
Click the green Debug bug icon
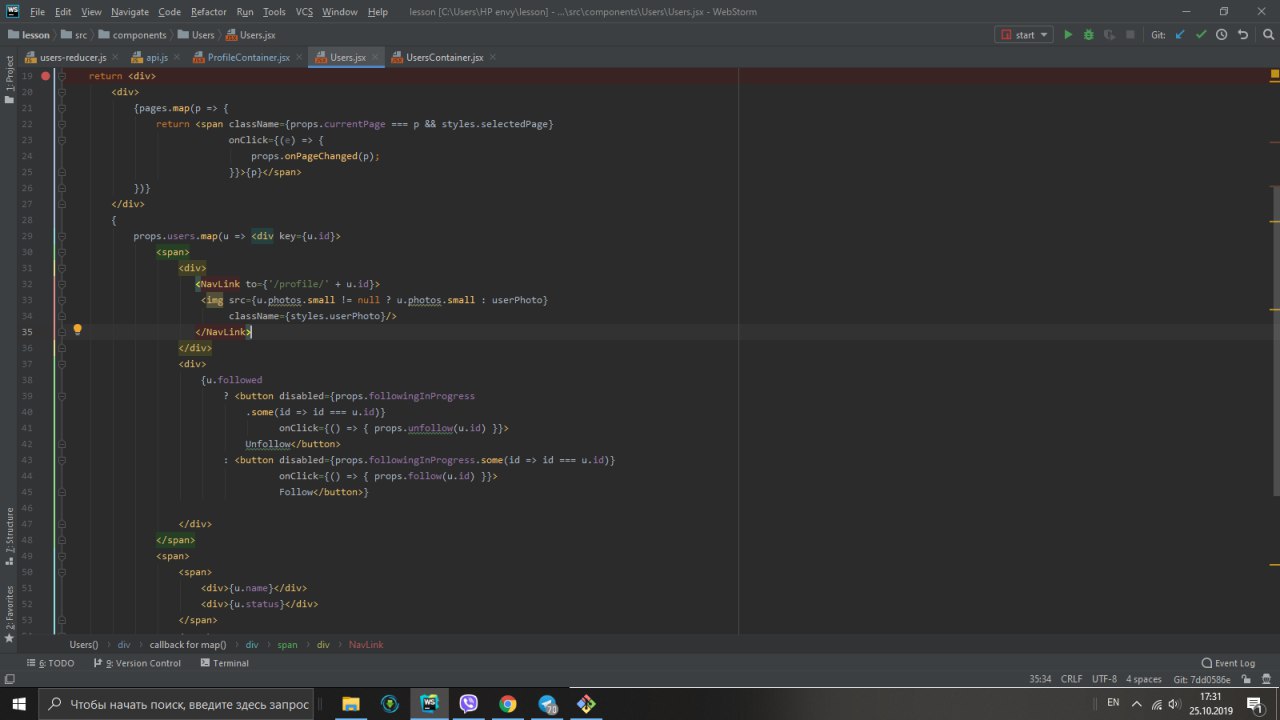coord(1089,35)
